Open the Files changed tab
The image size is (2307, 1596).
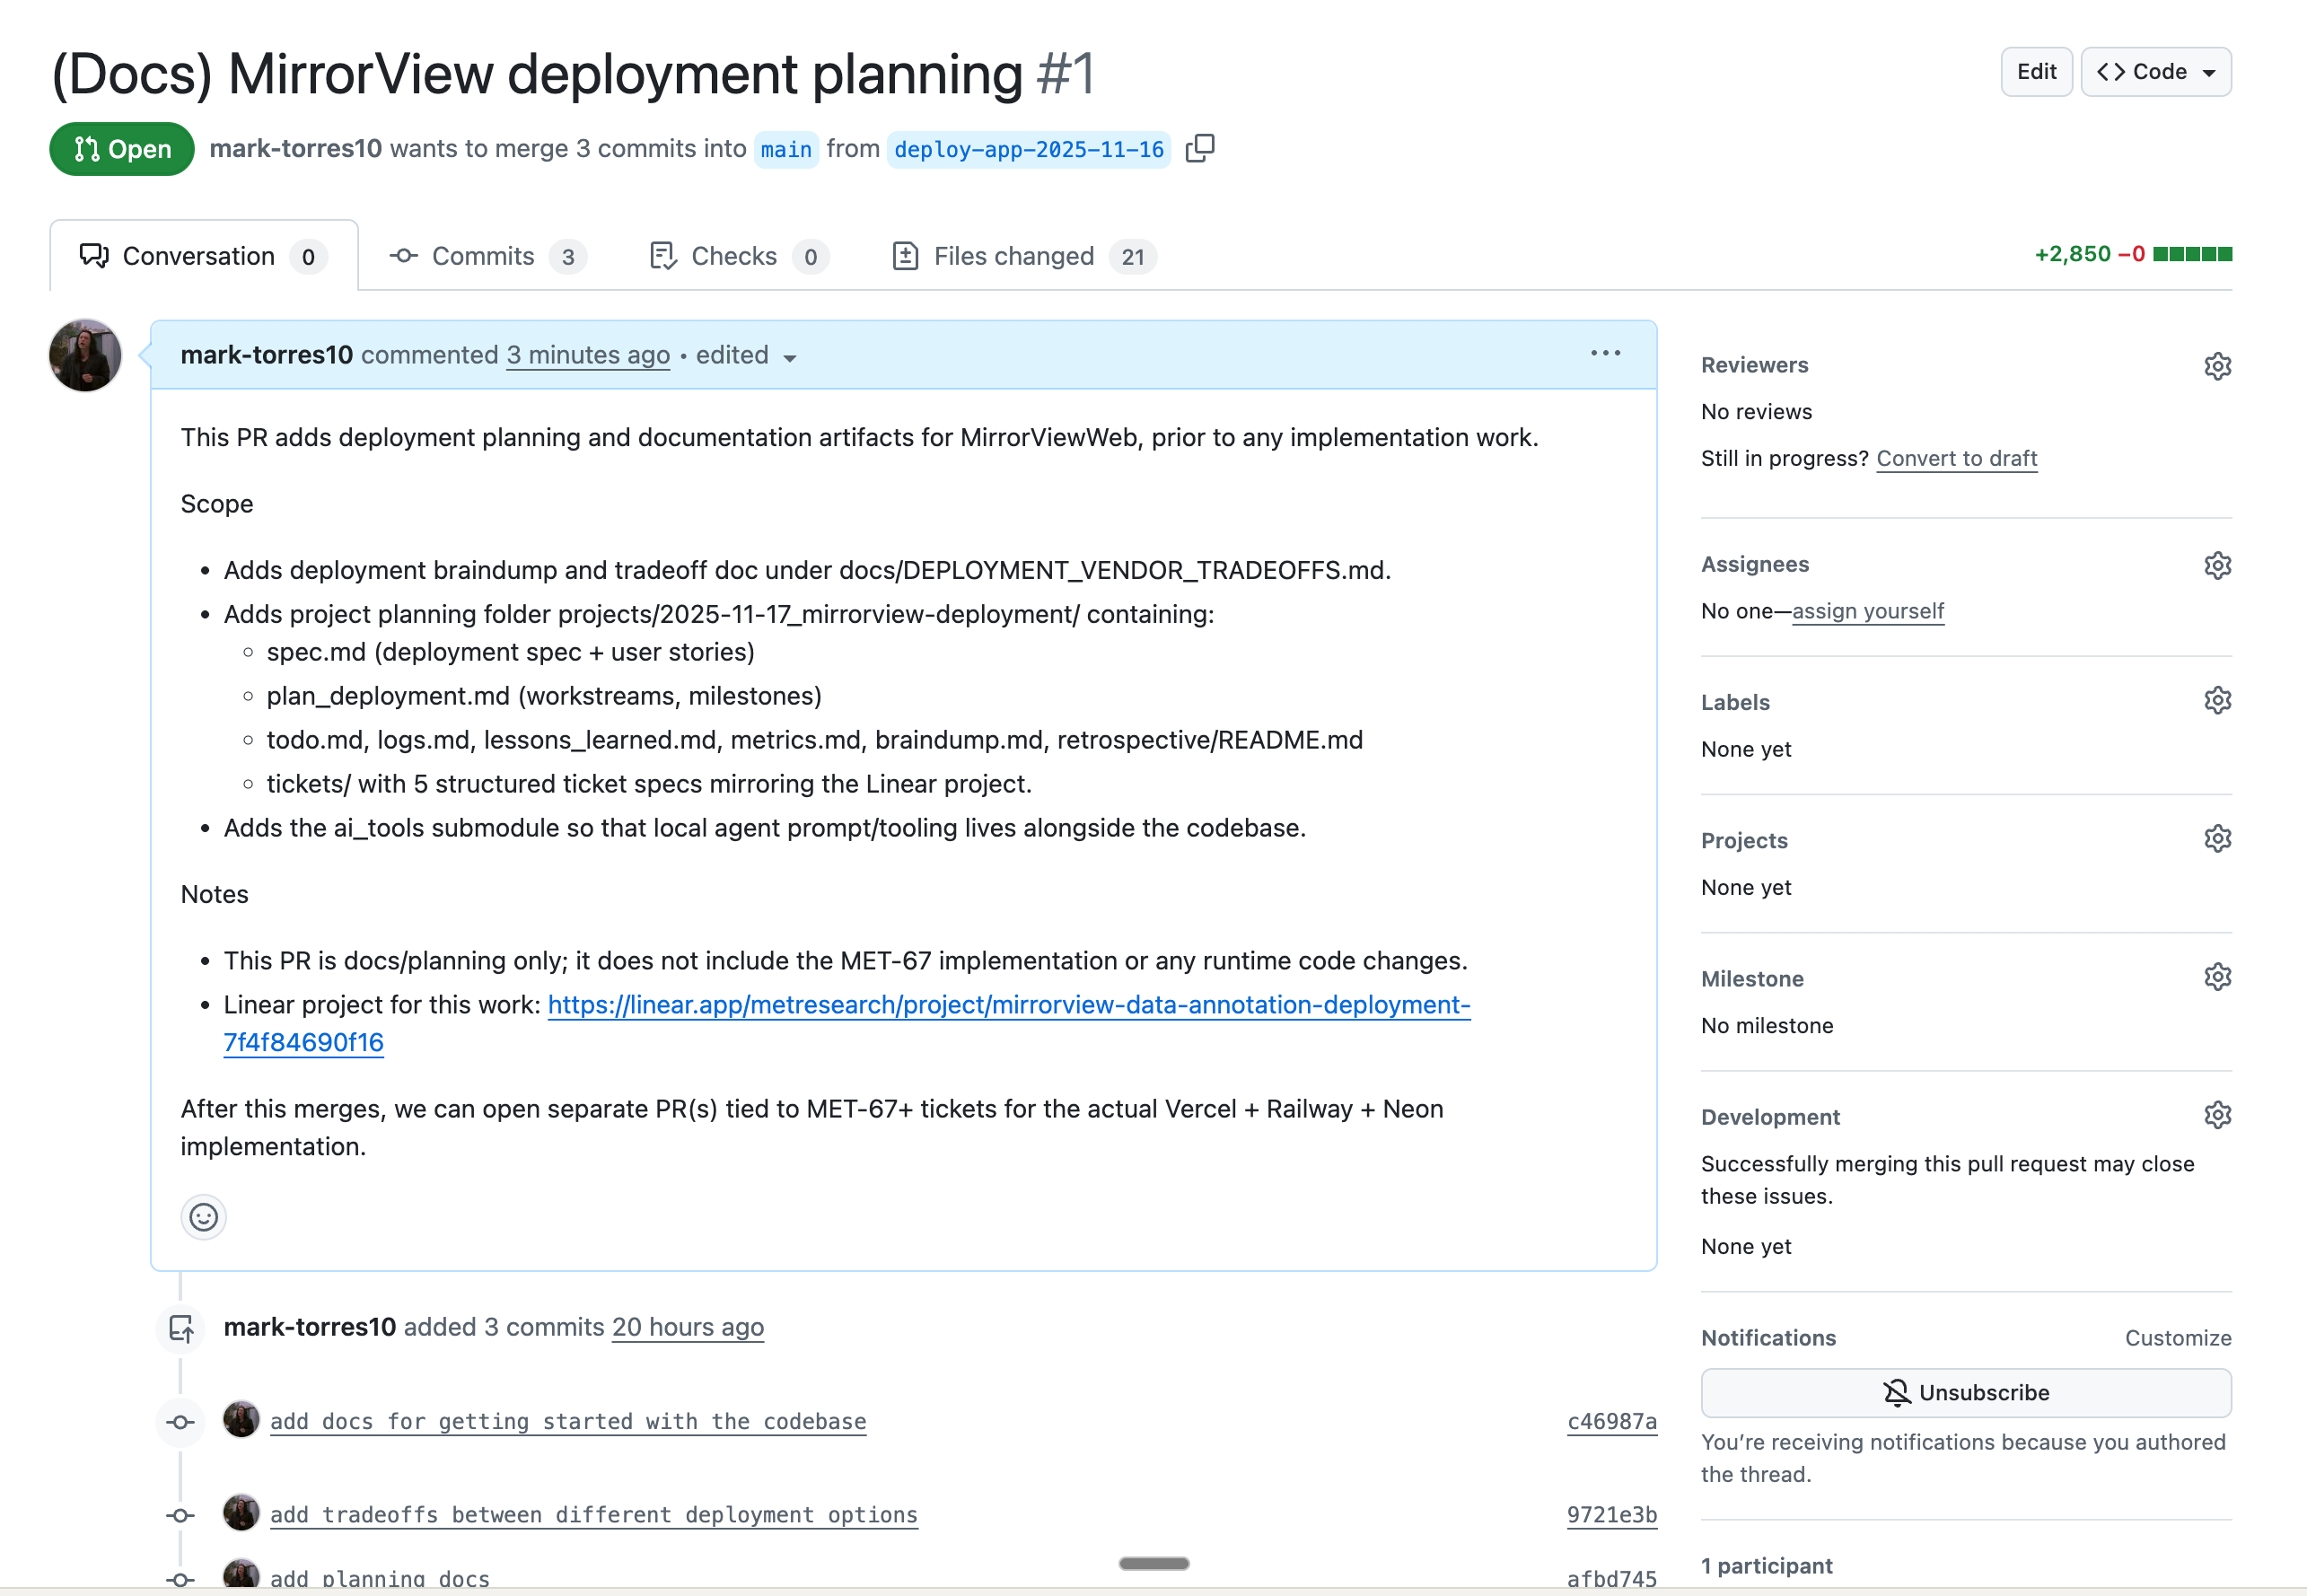click(x=1014, y=256)
